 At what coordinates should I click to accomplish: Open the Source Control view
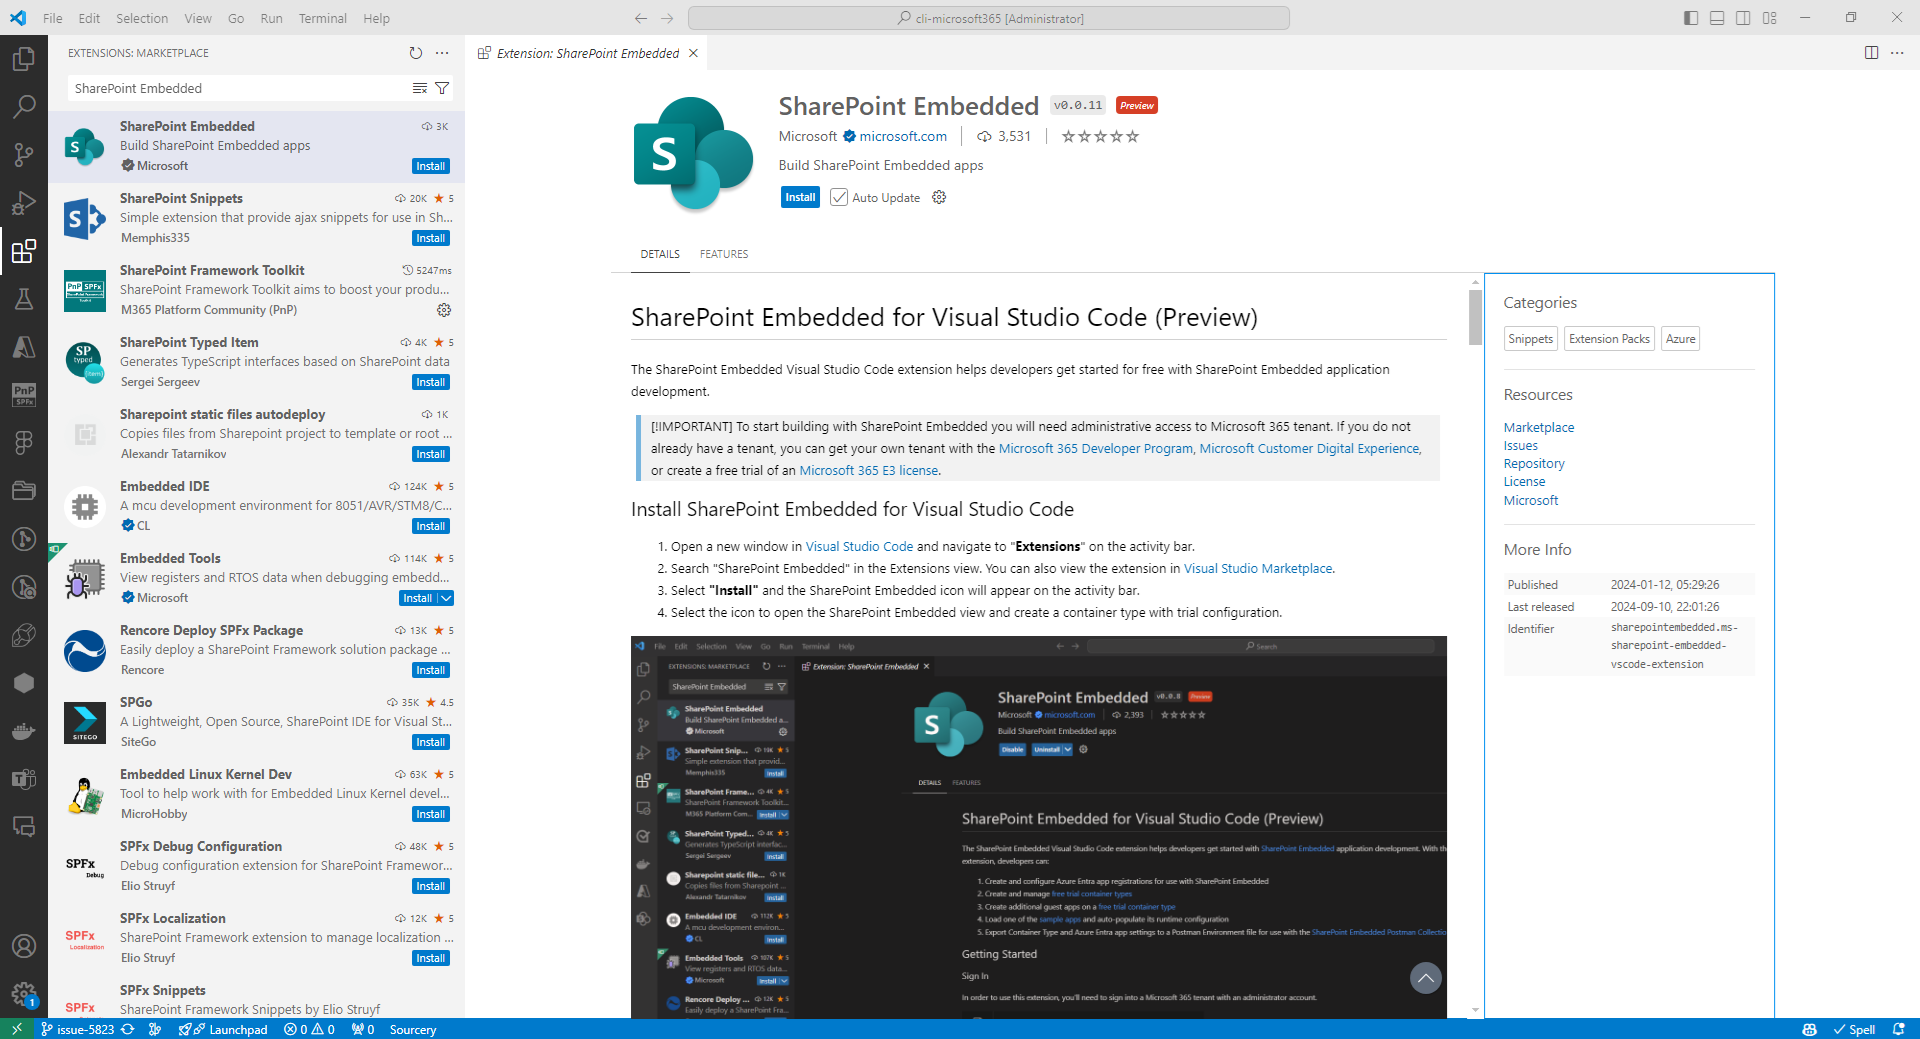tap(25, 155)
